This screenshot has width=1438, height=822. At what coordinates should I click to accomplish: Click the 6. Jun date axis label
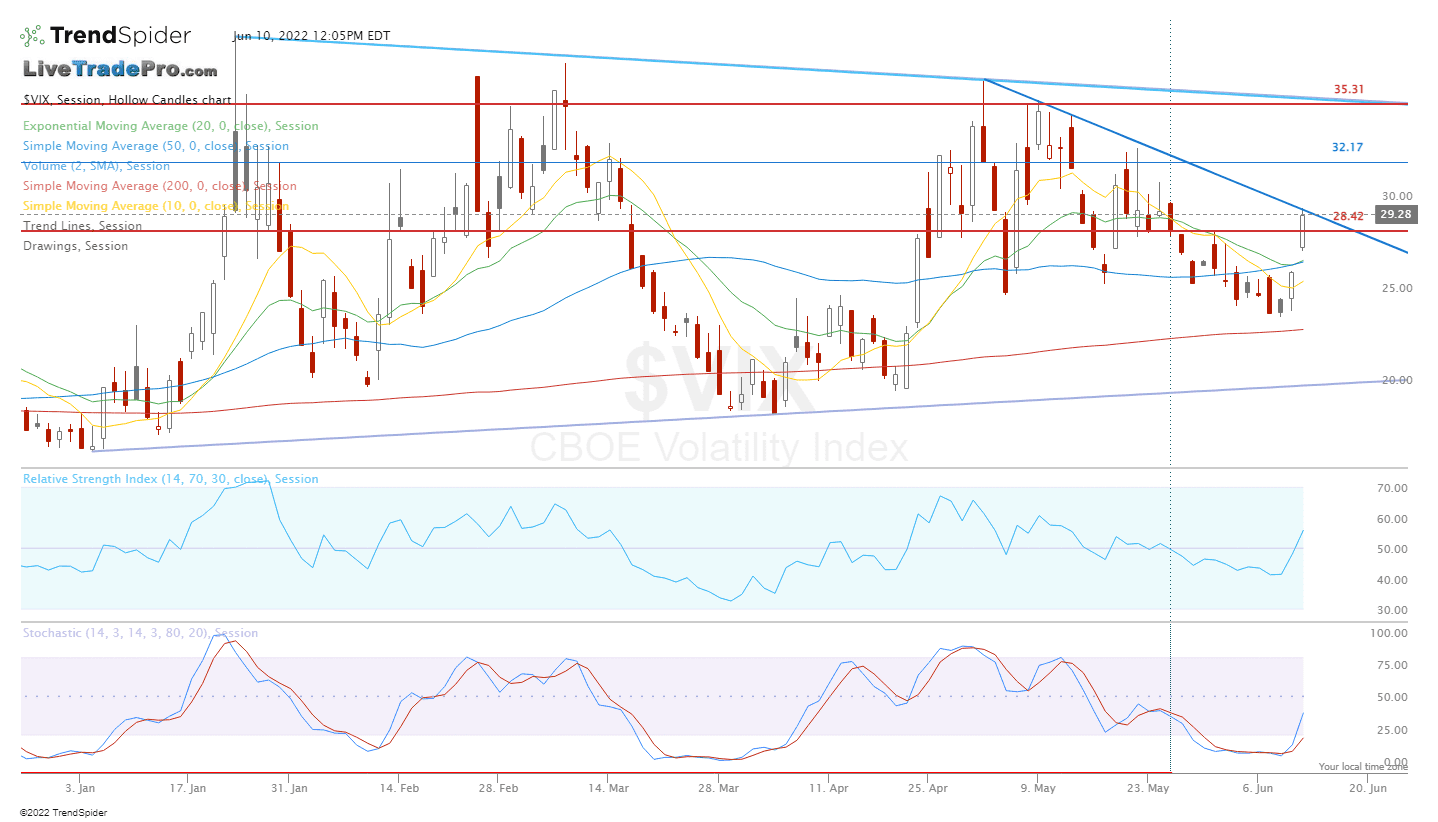(1259, 788)
